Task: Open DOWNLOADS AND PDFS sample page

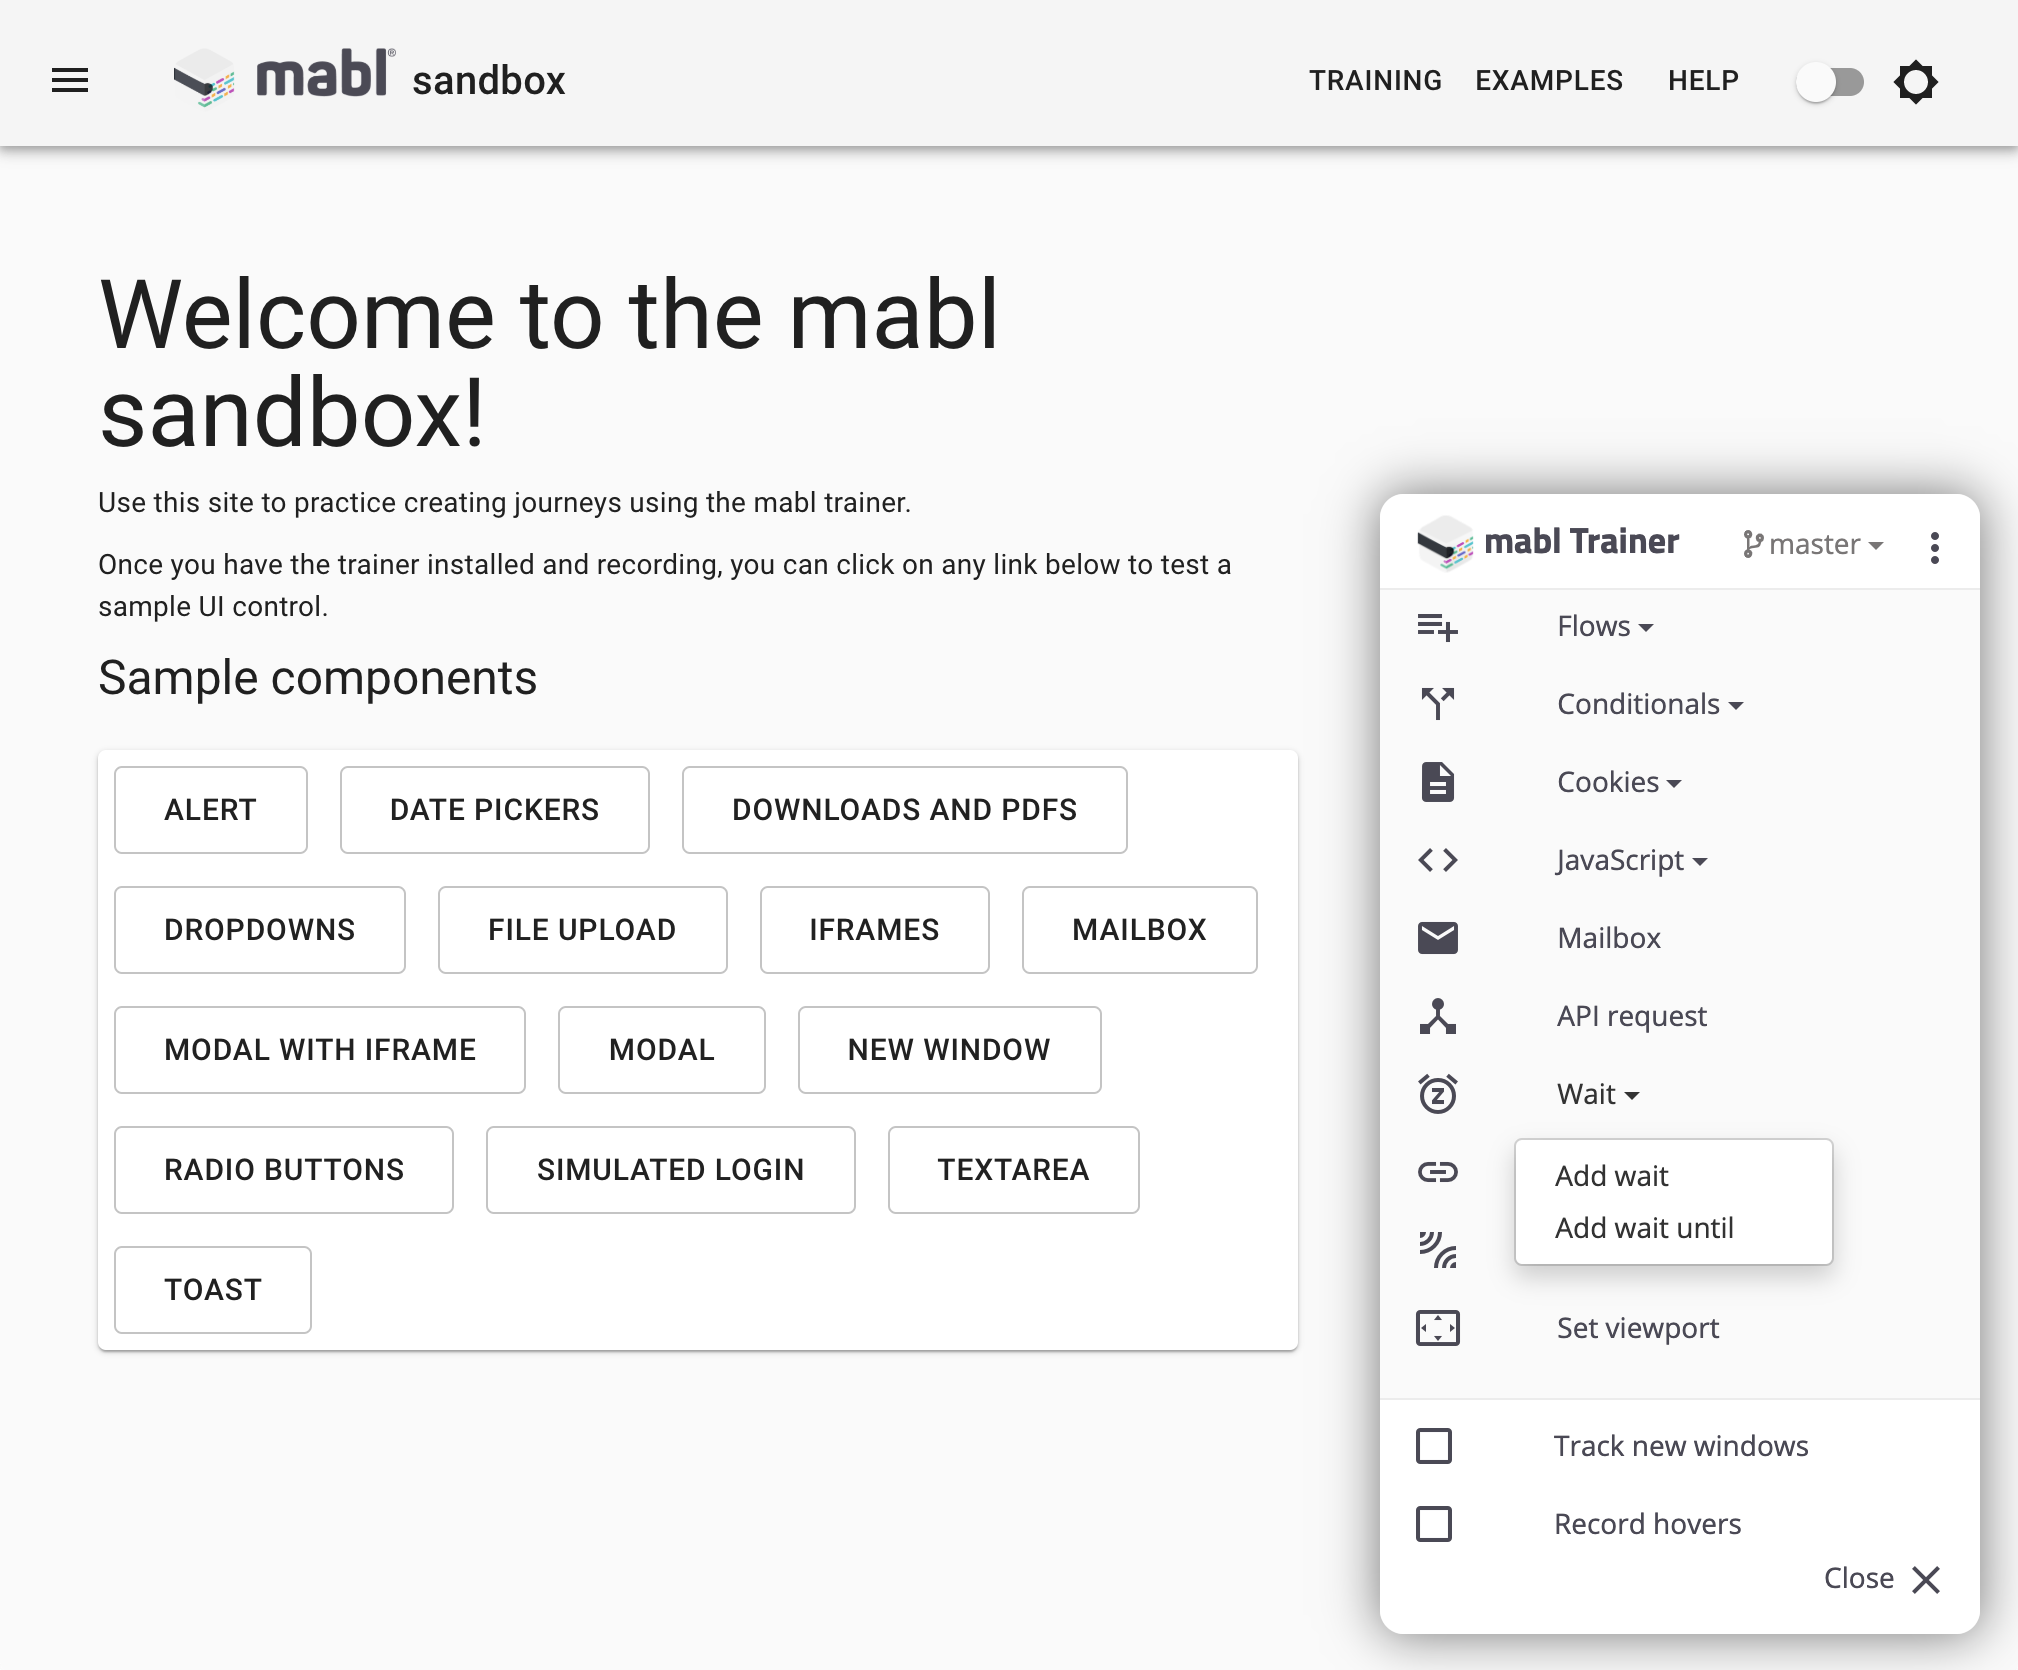Action: pos(905,810)
